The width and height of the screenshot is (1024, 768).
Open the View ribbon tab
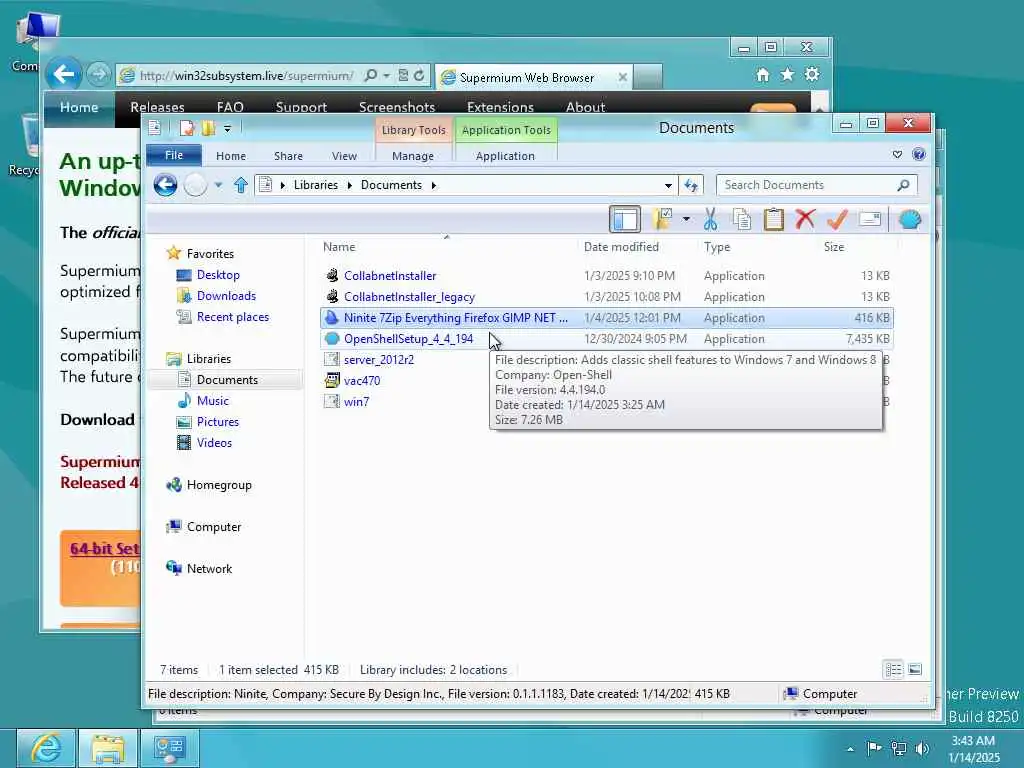[x=344, y=156]
